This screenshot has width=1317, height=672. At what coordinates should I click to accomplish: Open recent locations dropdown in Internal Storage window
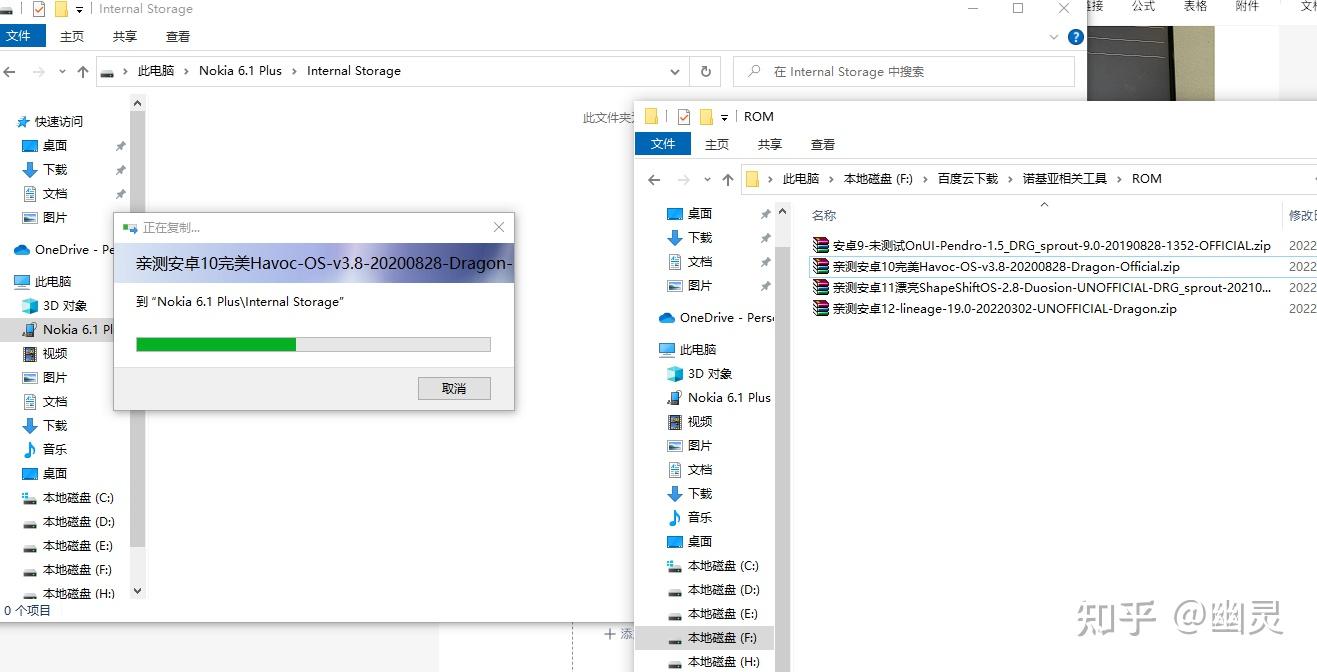click(x=61, y=72)
